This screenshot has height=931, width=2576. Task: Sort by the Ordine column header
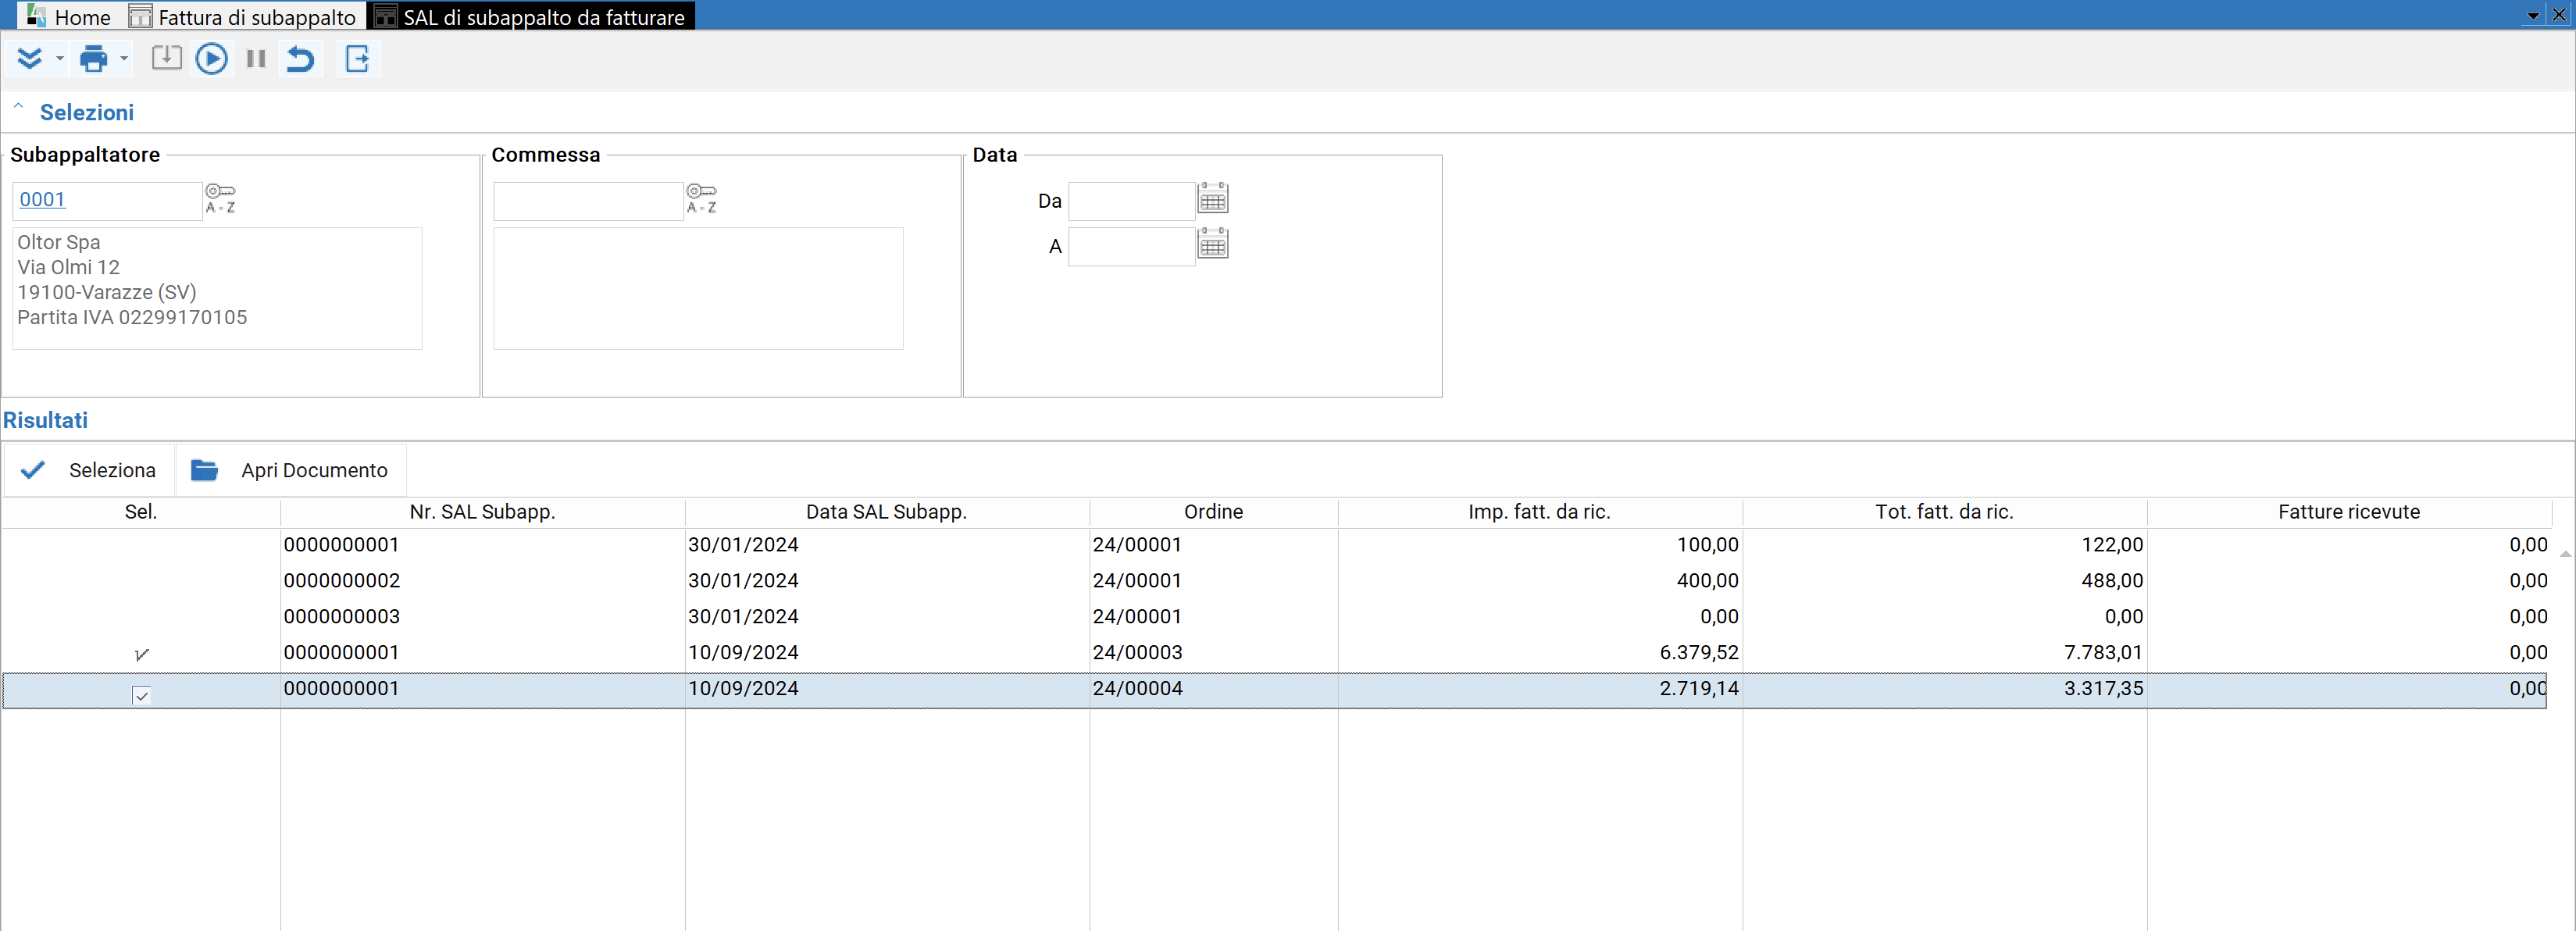[1213, 512]
